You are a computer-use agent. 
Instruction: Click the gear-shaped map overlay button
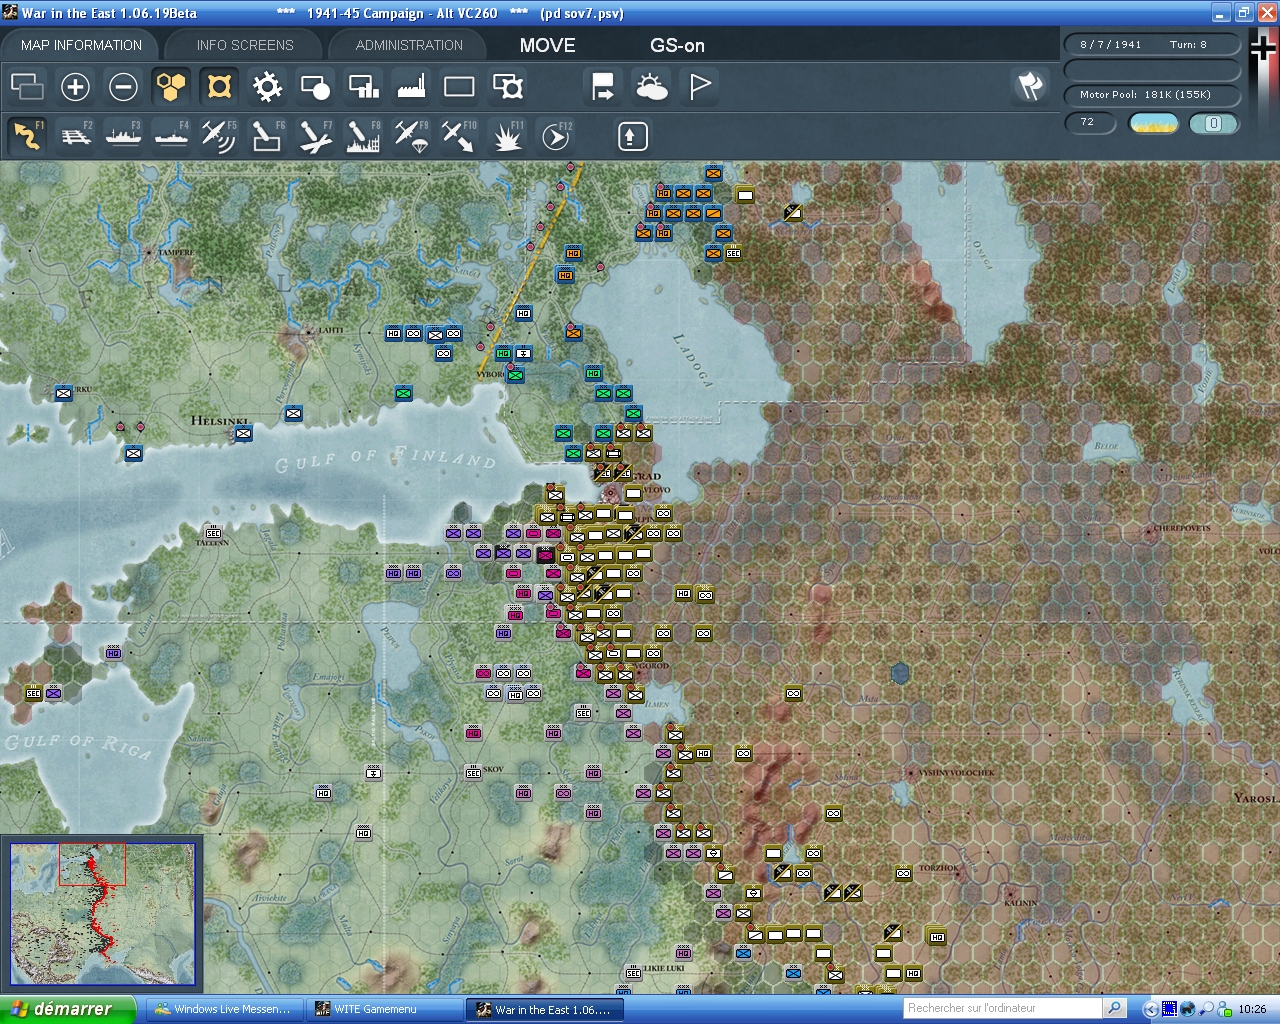tap(267, 87)
